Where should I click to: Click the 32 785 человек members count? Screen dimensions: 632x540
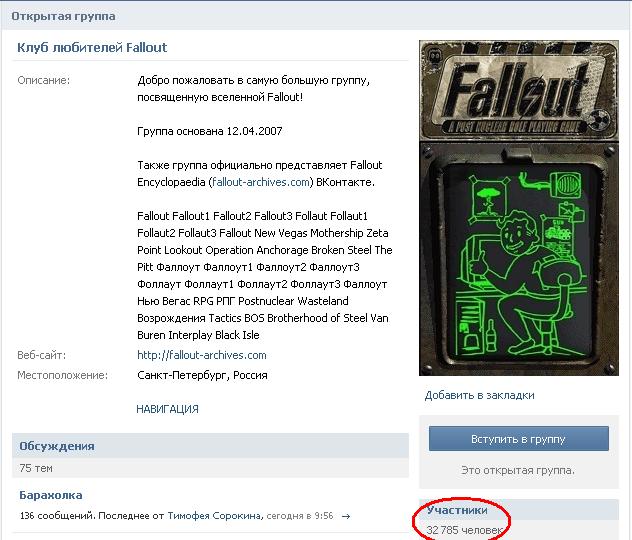click(464, 530)
